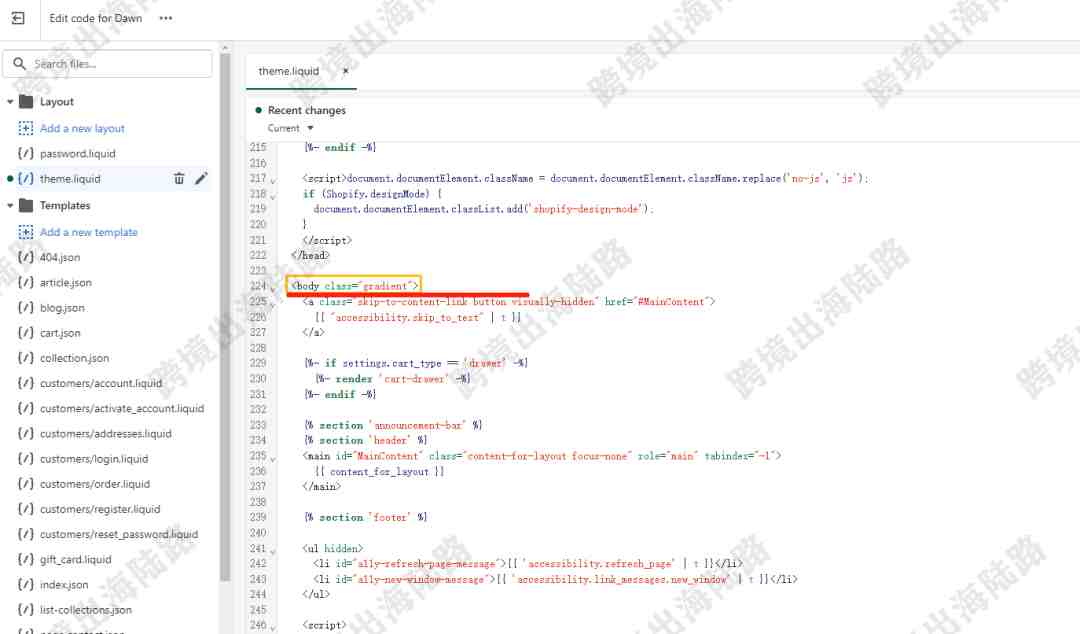Open the three-dot more actions menu
The image size is (1080, 634).
click(x=166, y=18)
